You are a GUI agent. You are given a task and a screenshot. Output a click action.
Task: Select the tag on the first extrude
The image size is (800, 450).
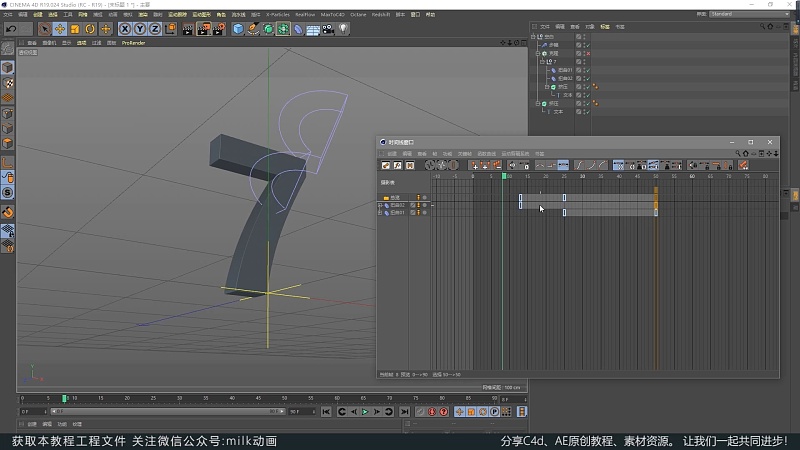click(595, 87)
